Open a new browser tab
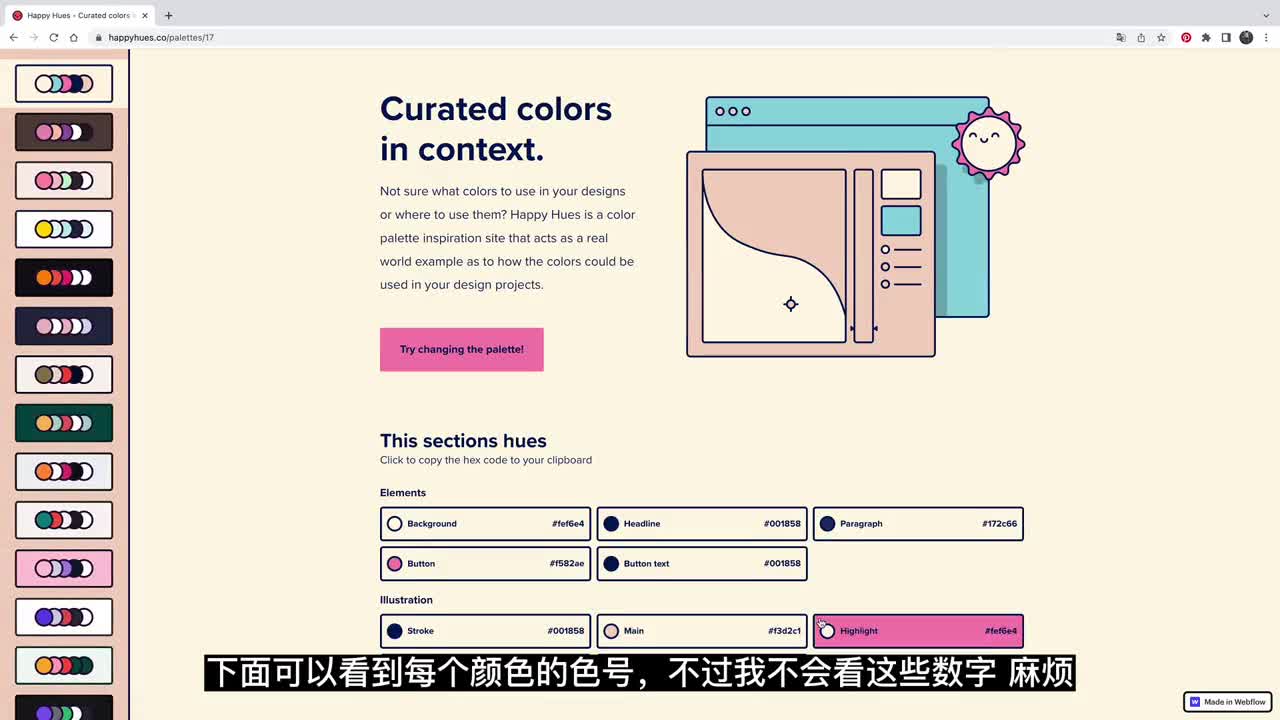The image size is (1280, 720). pos(168,15)
